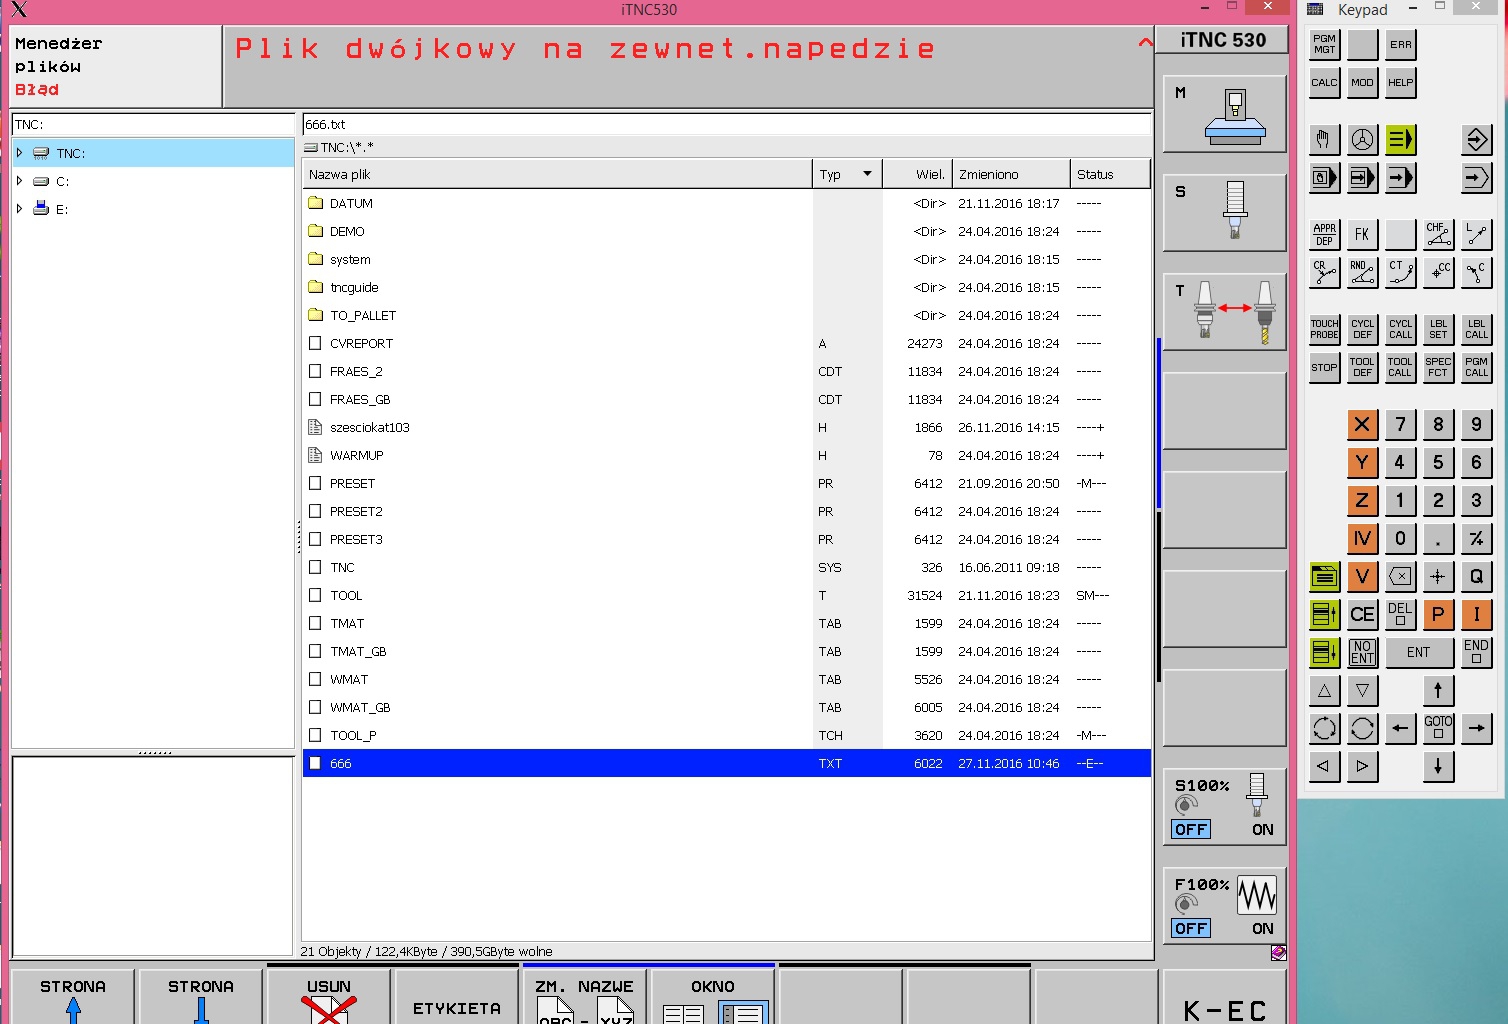Tick the checkbox for file WMAT_GB
Image resolution: width=1508 pixels, height=1024 pixels.
(315, 707)
